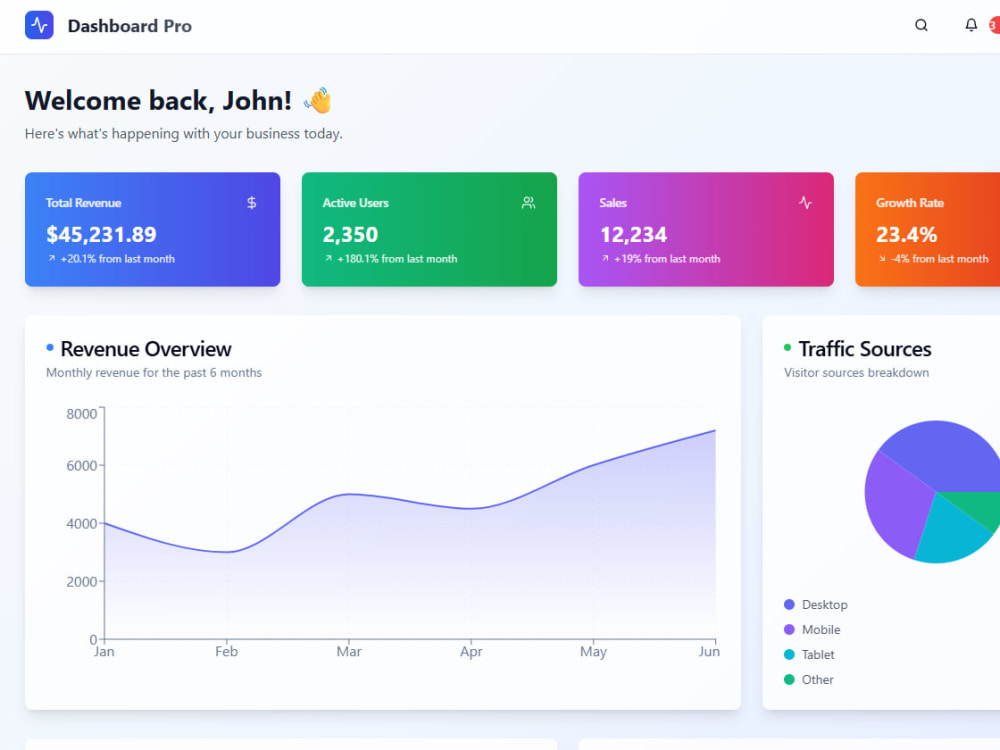The width and height of the screenshot is (1000, 750).
Task: Click the Traffic Sources heading
Action: tap(865, 349)
